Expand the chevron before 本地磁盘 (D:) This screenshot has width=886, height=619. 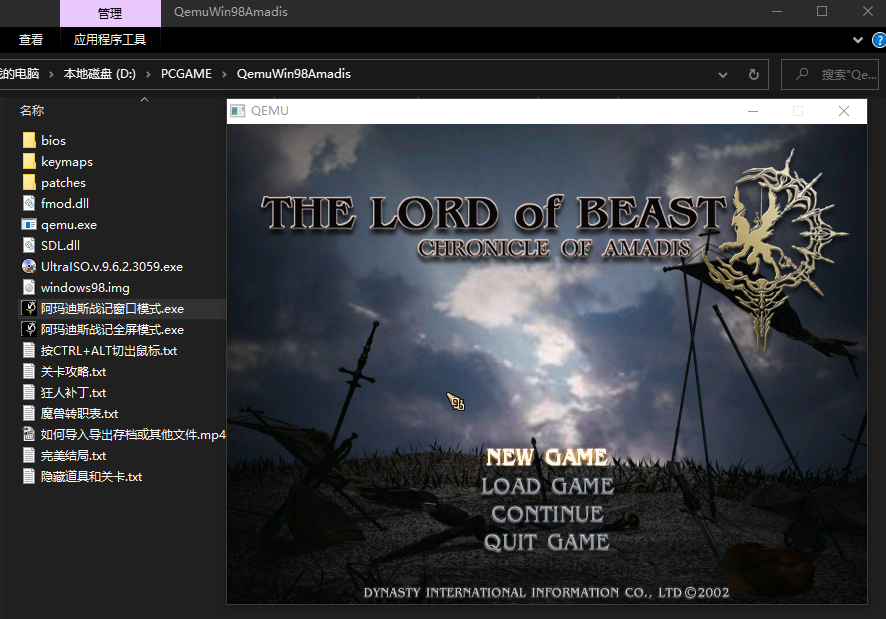[51, 74]
